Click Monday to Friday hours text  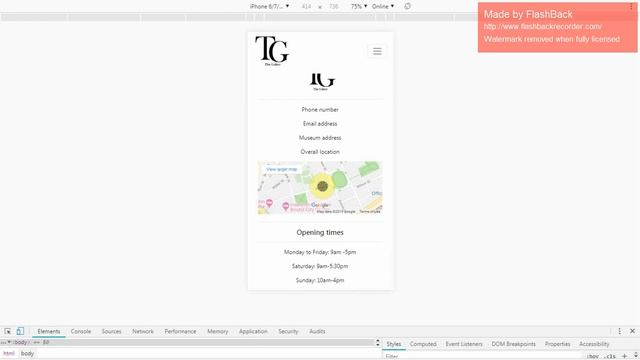pyautogui.click(x=320, y=252)
